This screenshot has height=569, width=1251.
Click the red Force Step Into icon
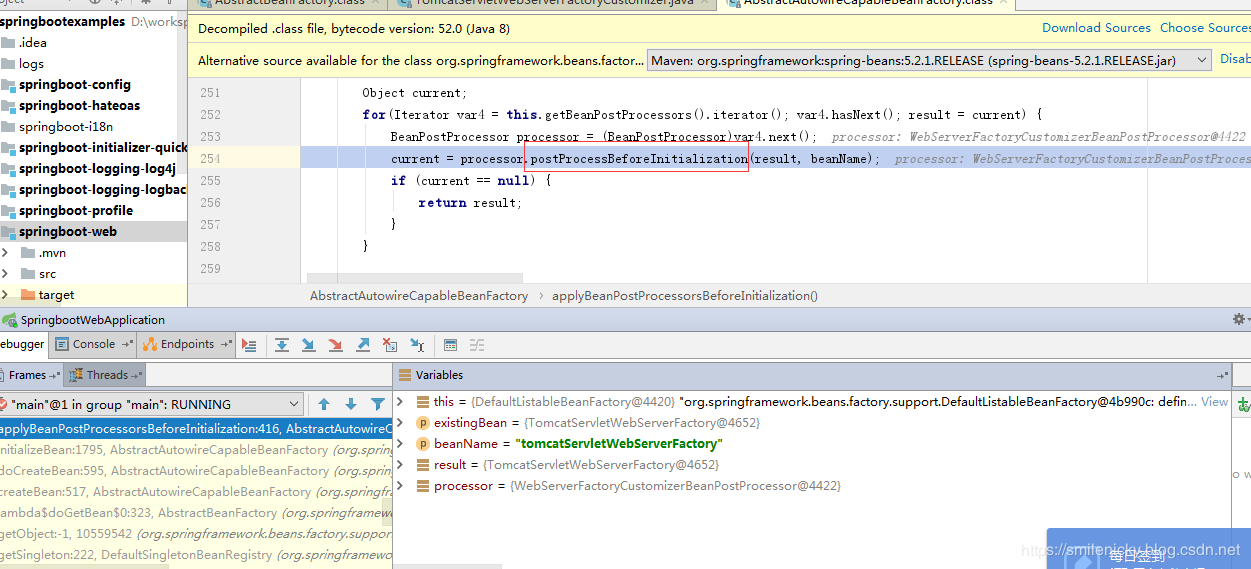335,345
